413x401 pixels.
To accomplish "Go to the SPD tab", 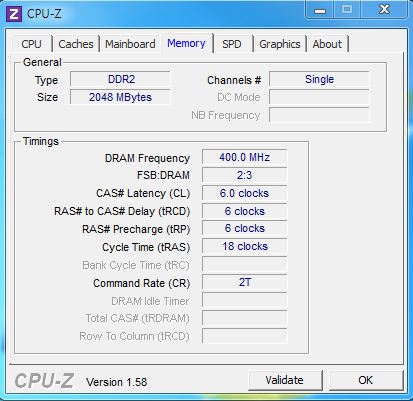I will (x=232, y=44).
